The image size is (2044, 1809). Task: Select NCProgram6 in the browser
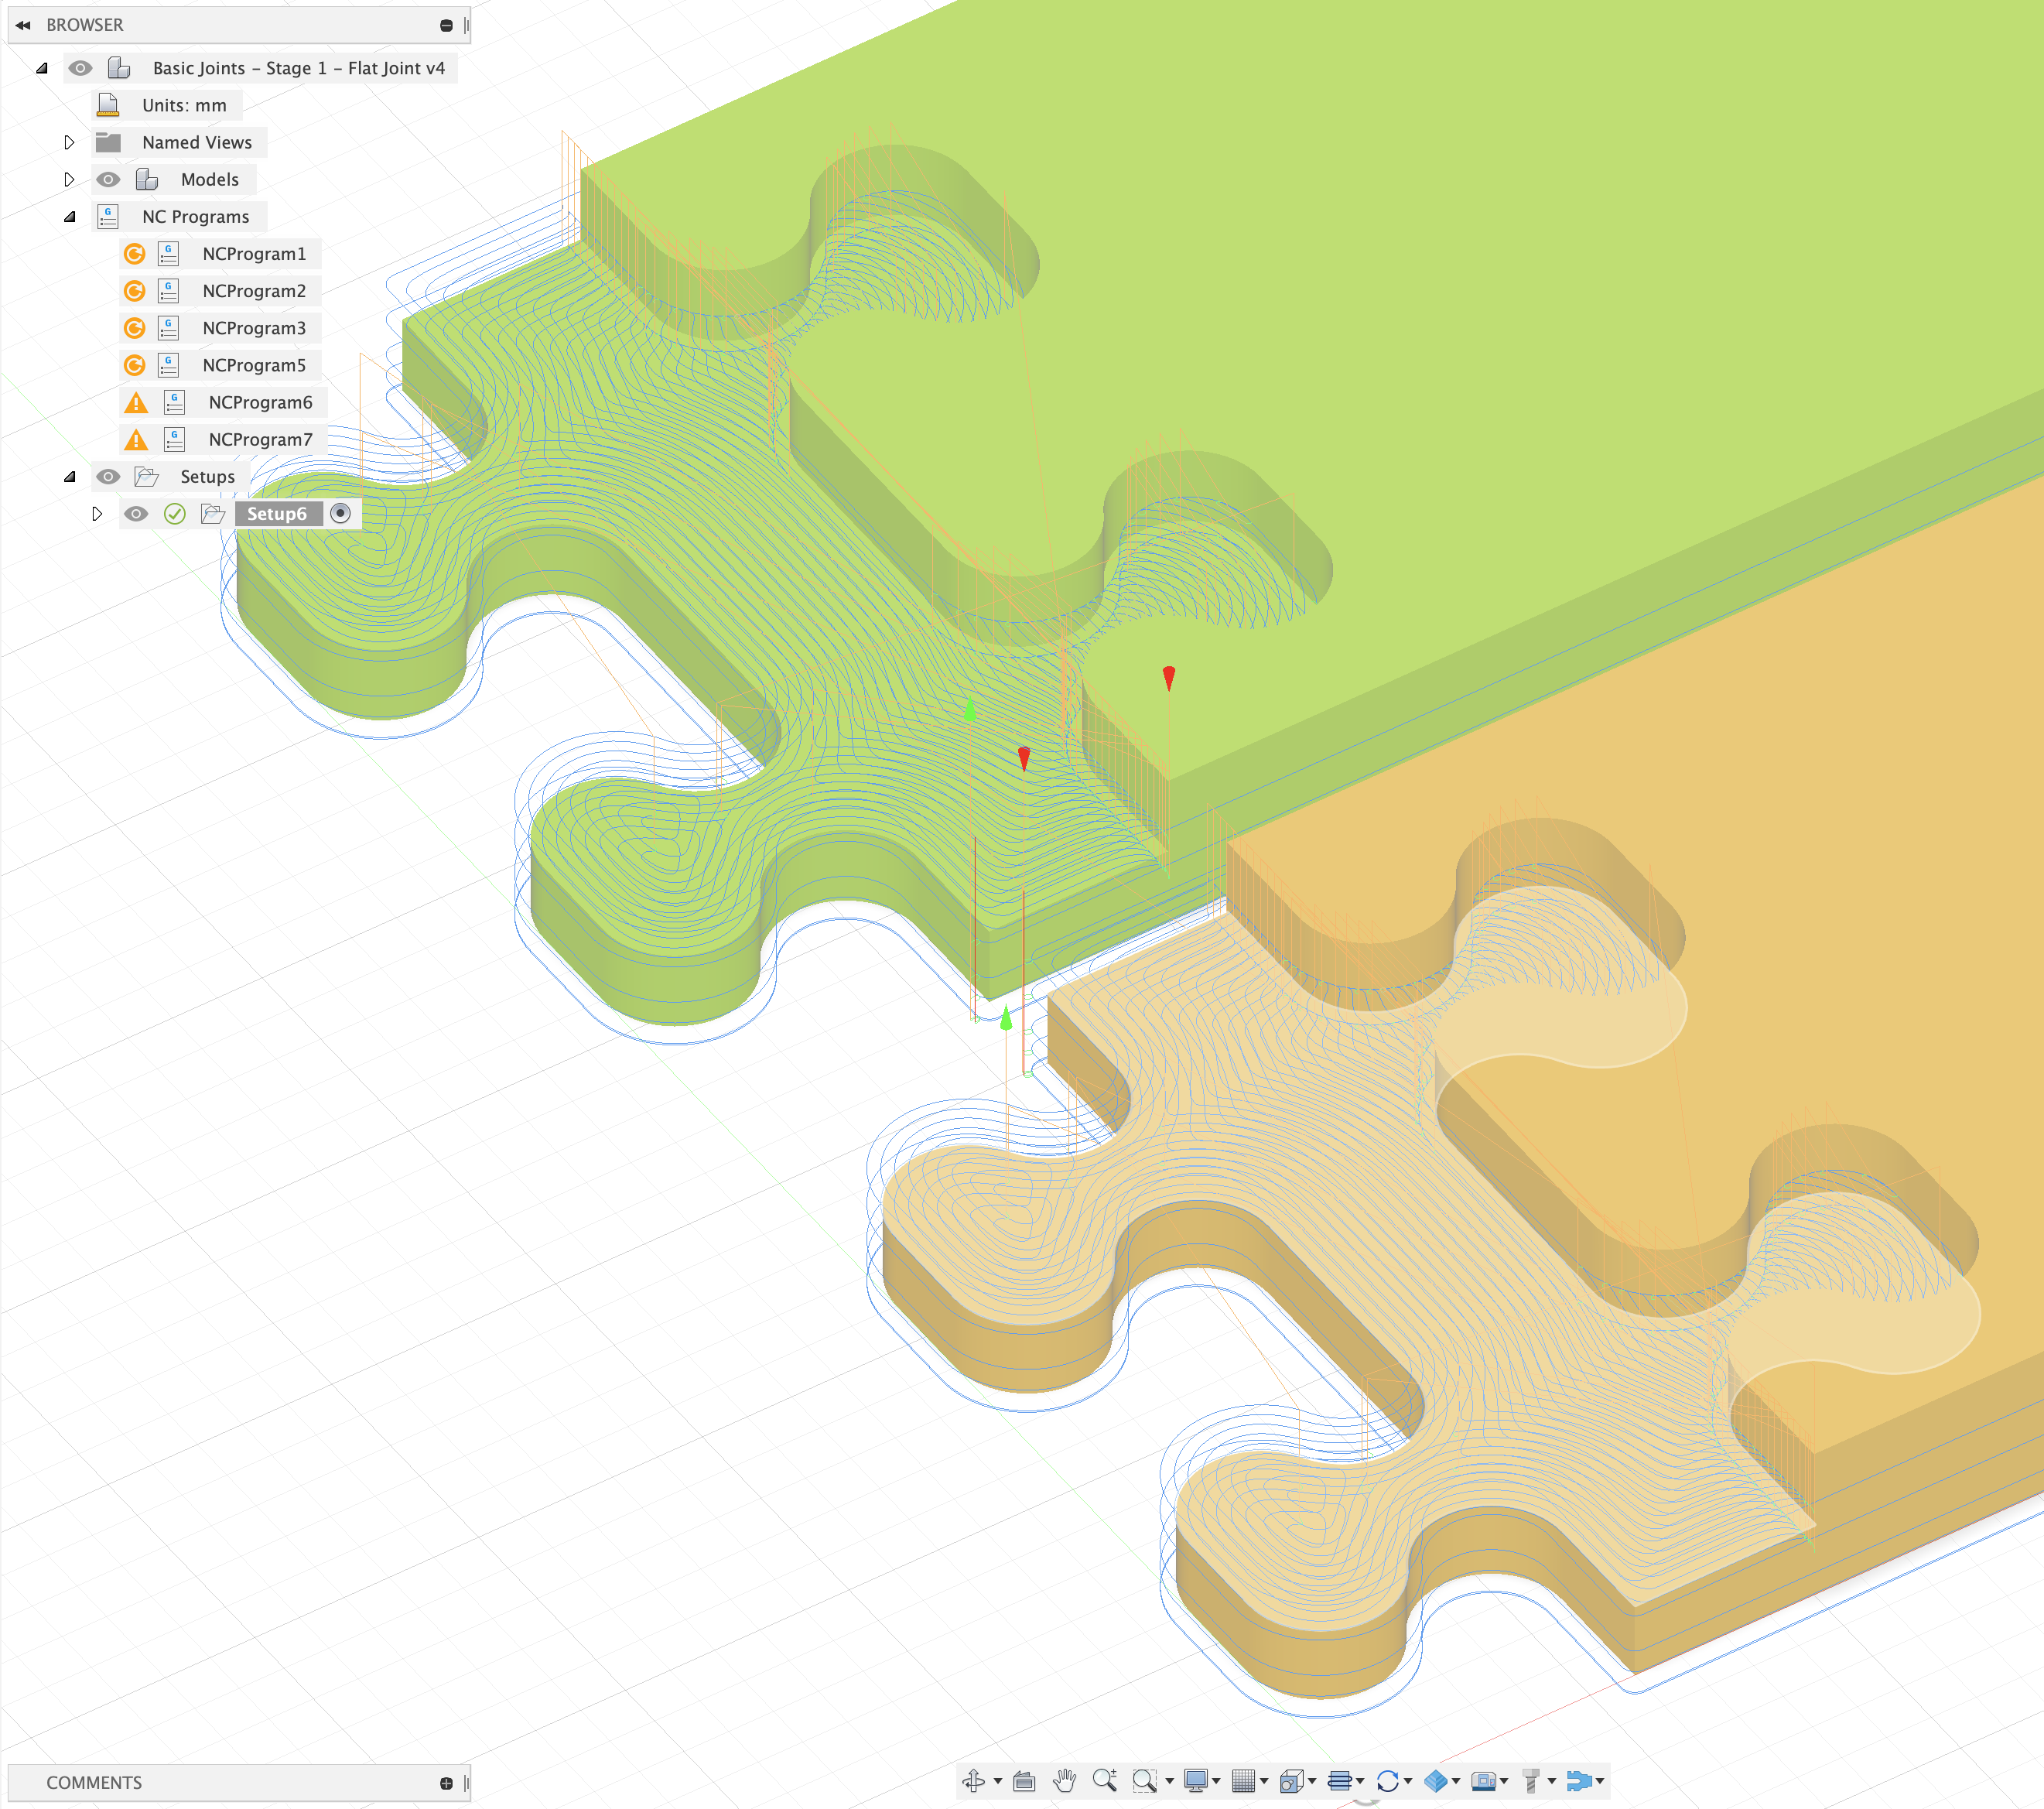point(260,403)
